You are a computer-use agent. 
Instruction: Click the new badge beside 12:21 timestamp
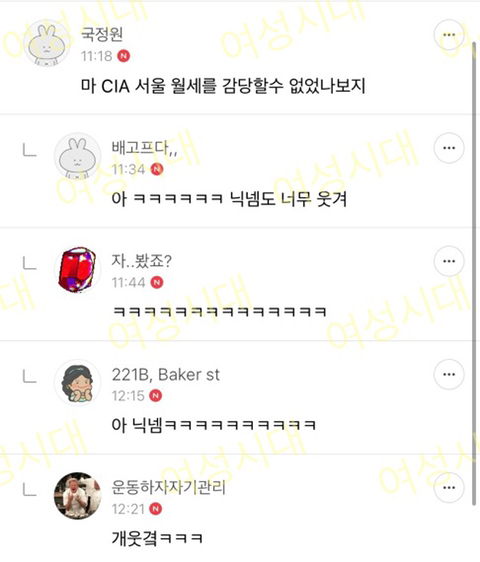(x=156, y=509)
